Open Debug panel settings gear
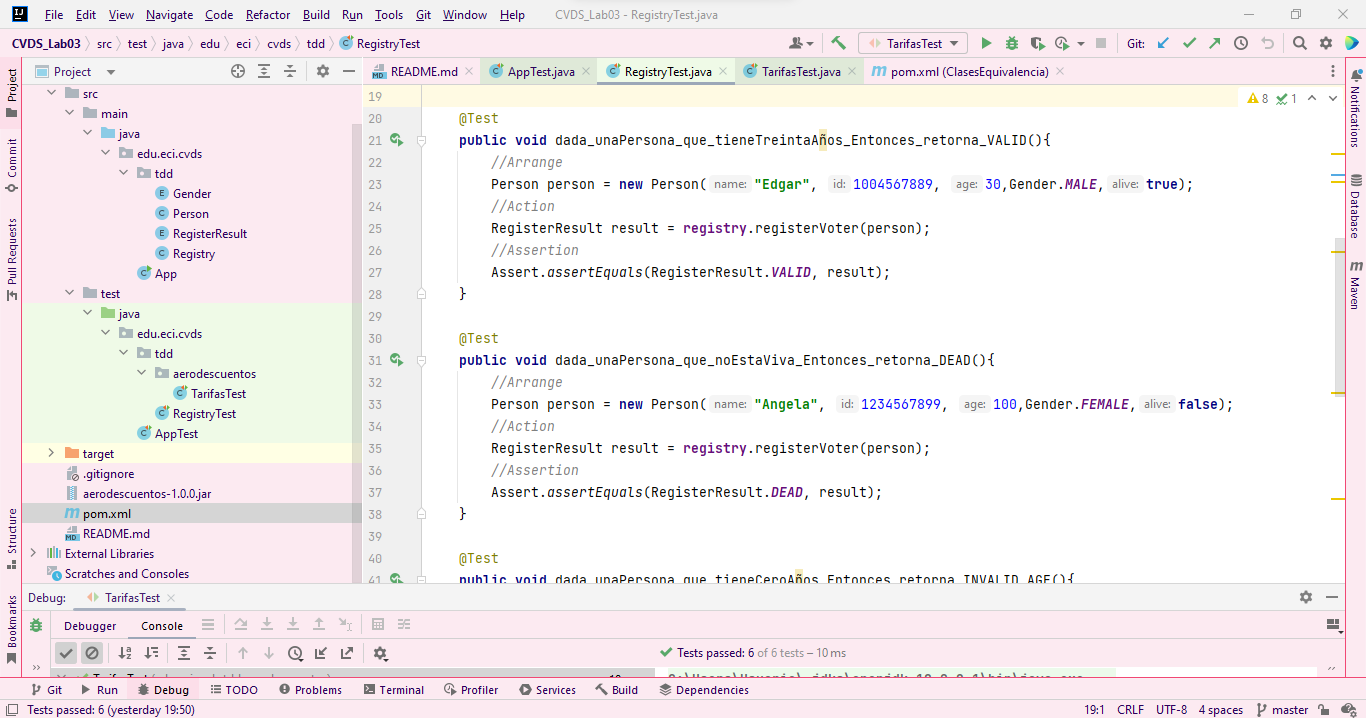Viewport: 1366px width, 718px height. click(x=380, y=653)
